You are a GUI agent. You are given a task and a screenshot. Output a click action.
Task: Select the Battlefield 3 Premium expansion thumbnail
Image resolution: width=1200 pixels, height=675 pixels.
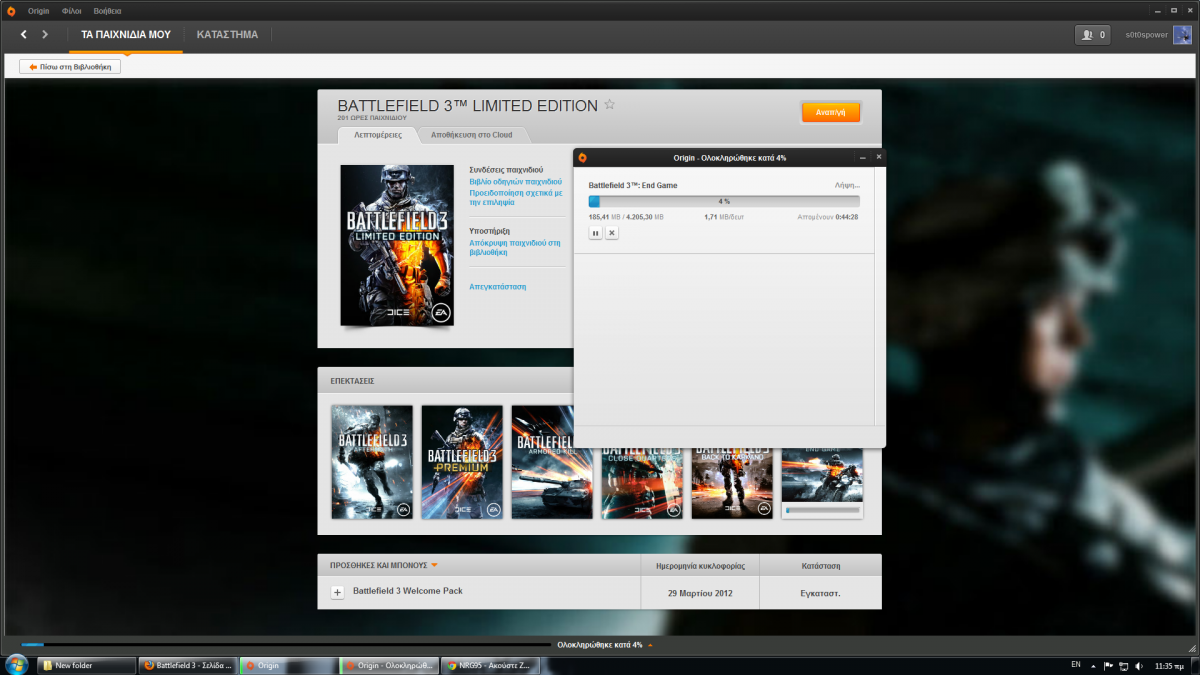[x=462, y=462]
